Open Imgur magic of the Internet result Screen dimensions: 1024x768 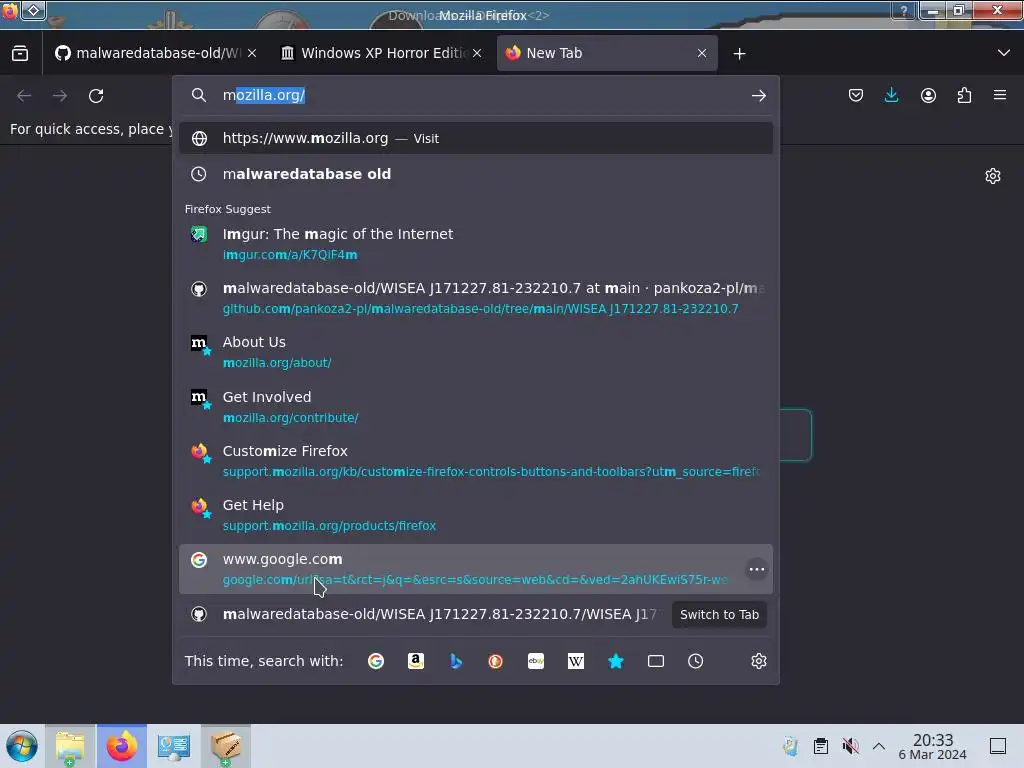click(x=475, y=244)
